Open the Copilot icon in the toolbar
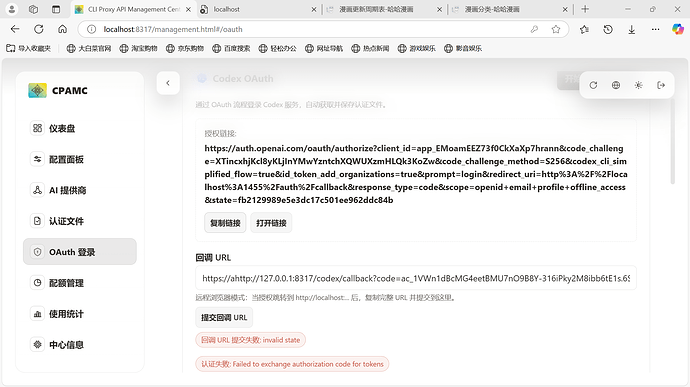690x387 pixels. coord(678,29)
